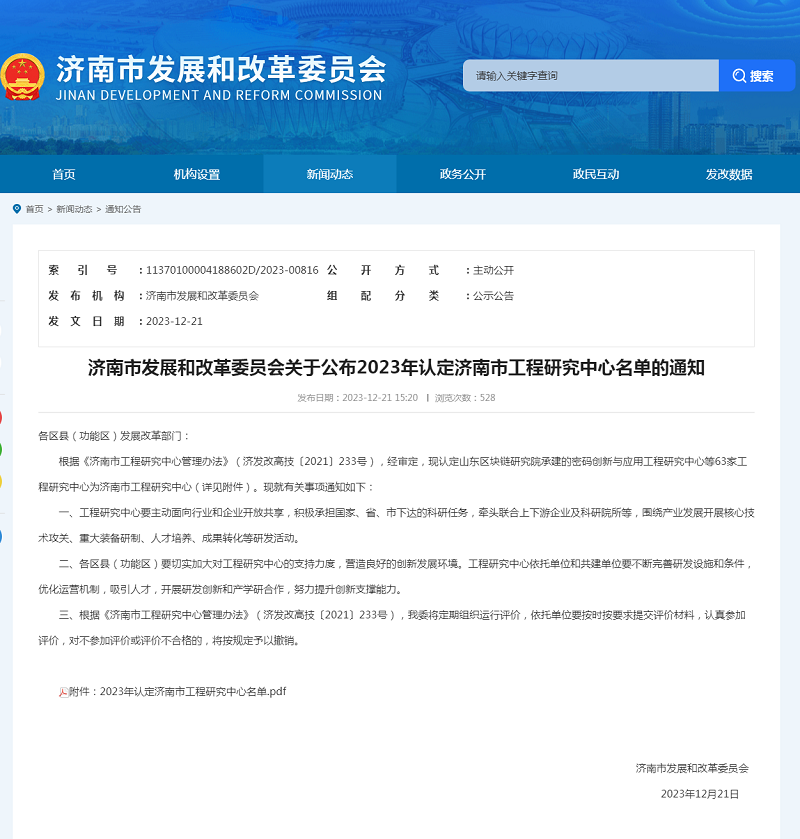Click 通知公告 in the breadcrumb
800x839 pixels.
123,209
